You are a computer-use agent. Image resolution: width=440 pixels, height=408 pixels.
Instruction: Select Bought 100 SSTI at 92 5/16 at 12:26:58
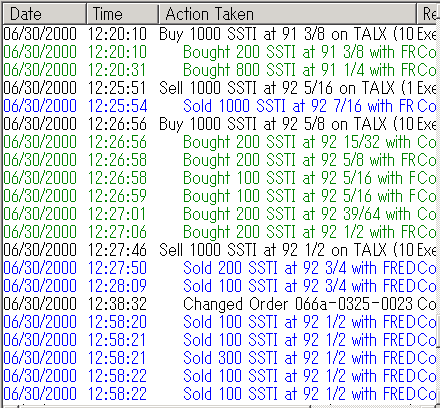click(219, 178)
